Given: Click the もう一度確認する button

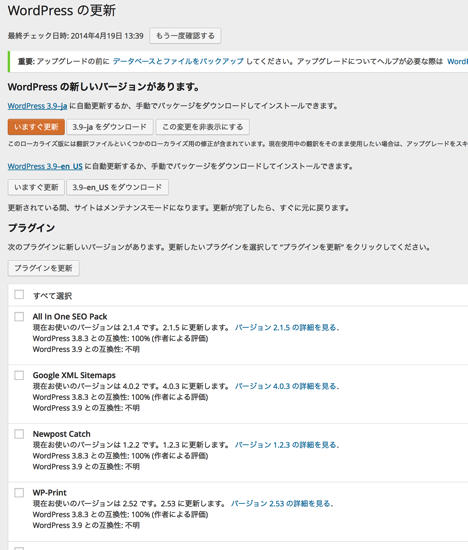Looking at the screenshot, I should click(x=185, y=36).
